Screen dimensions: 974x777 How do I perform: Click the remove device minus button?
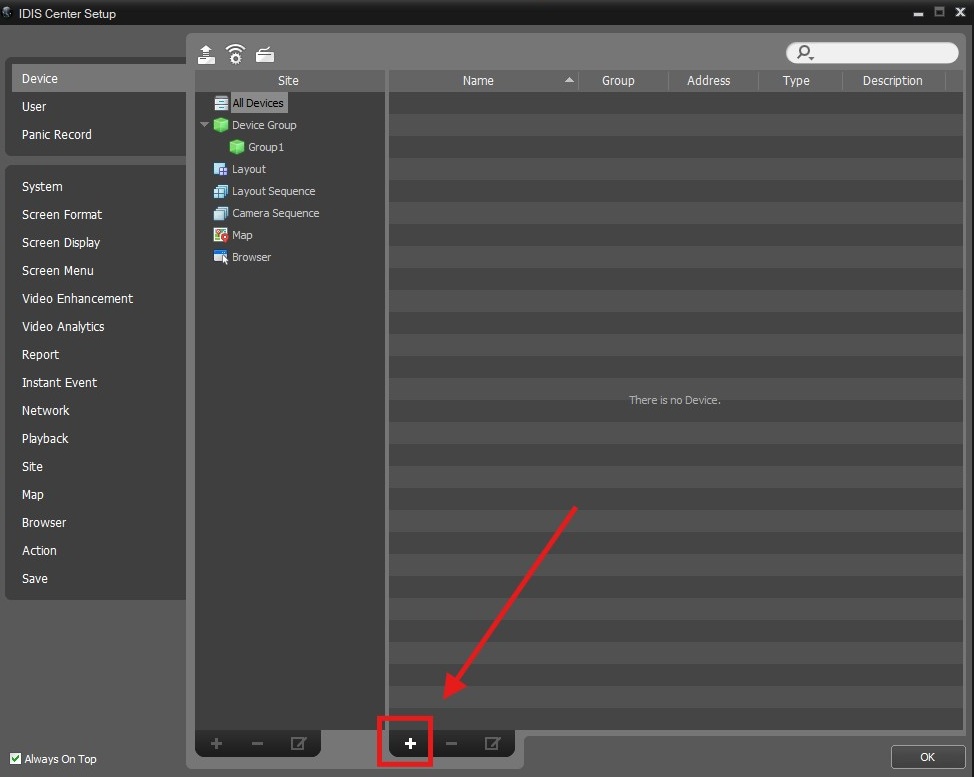point(451,744)
